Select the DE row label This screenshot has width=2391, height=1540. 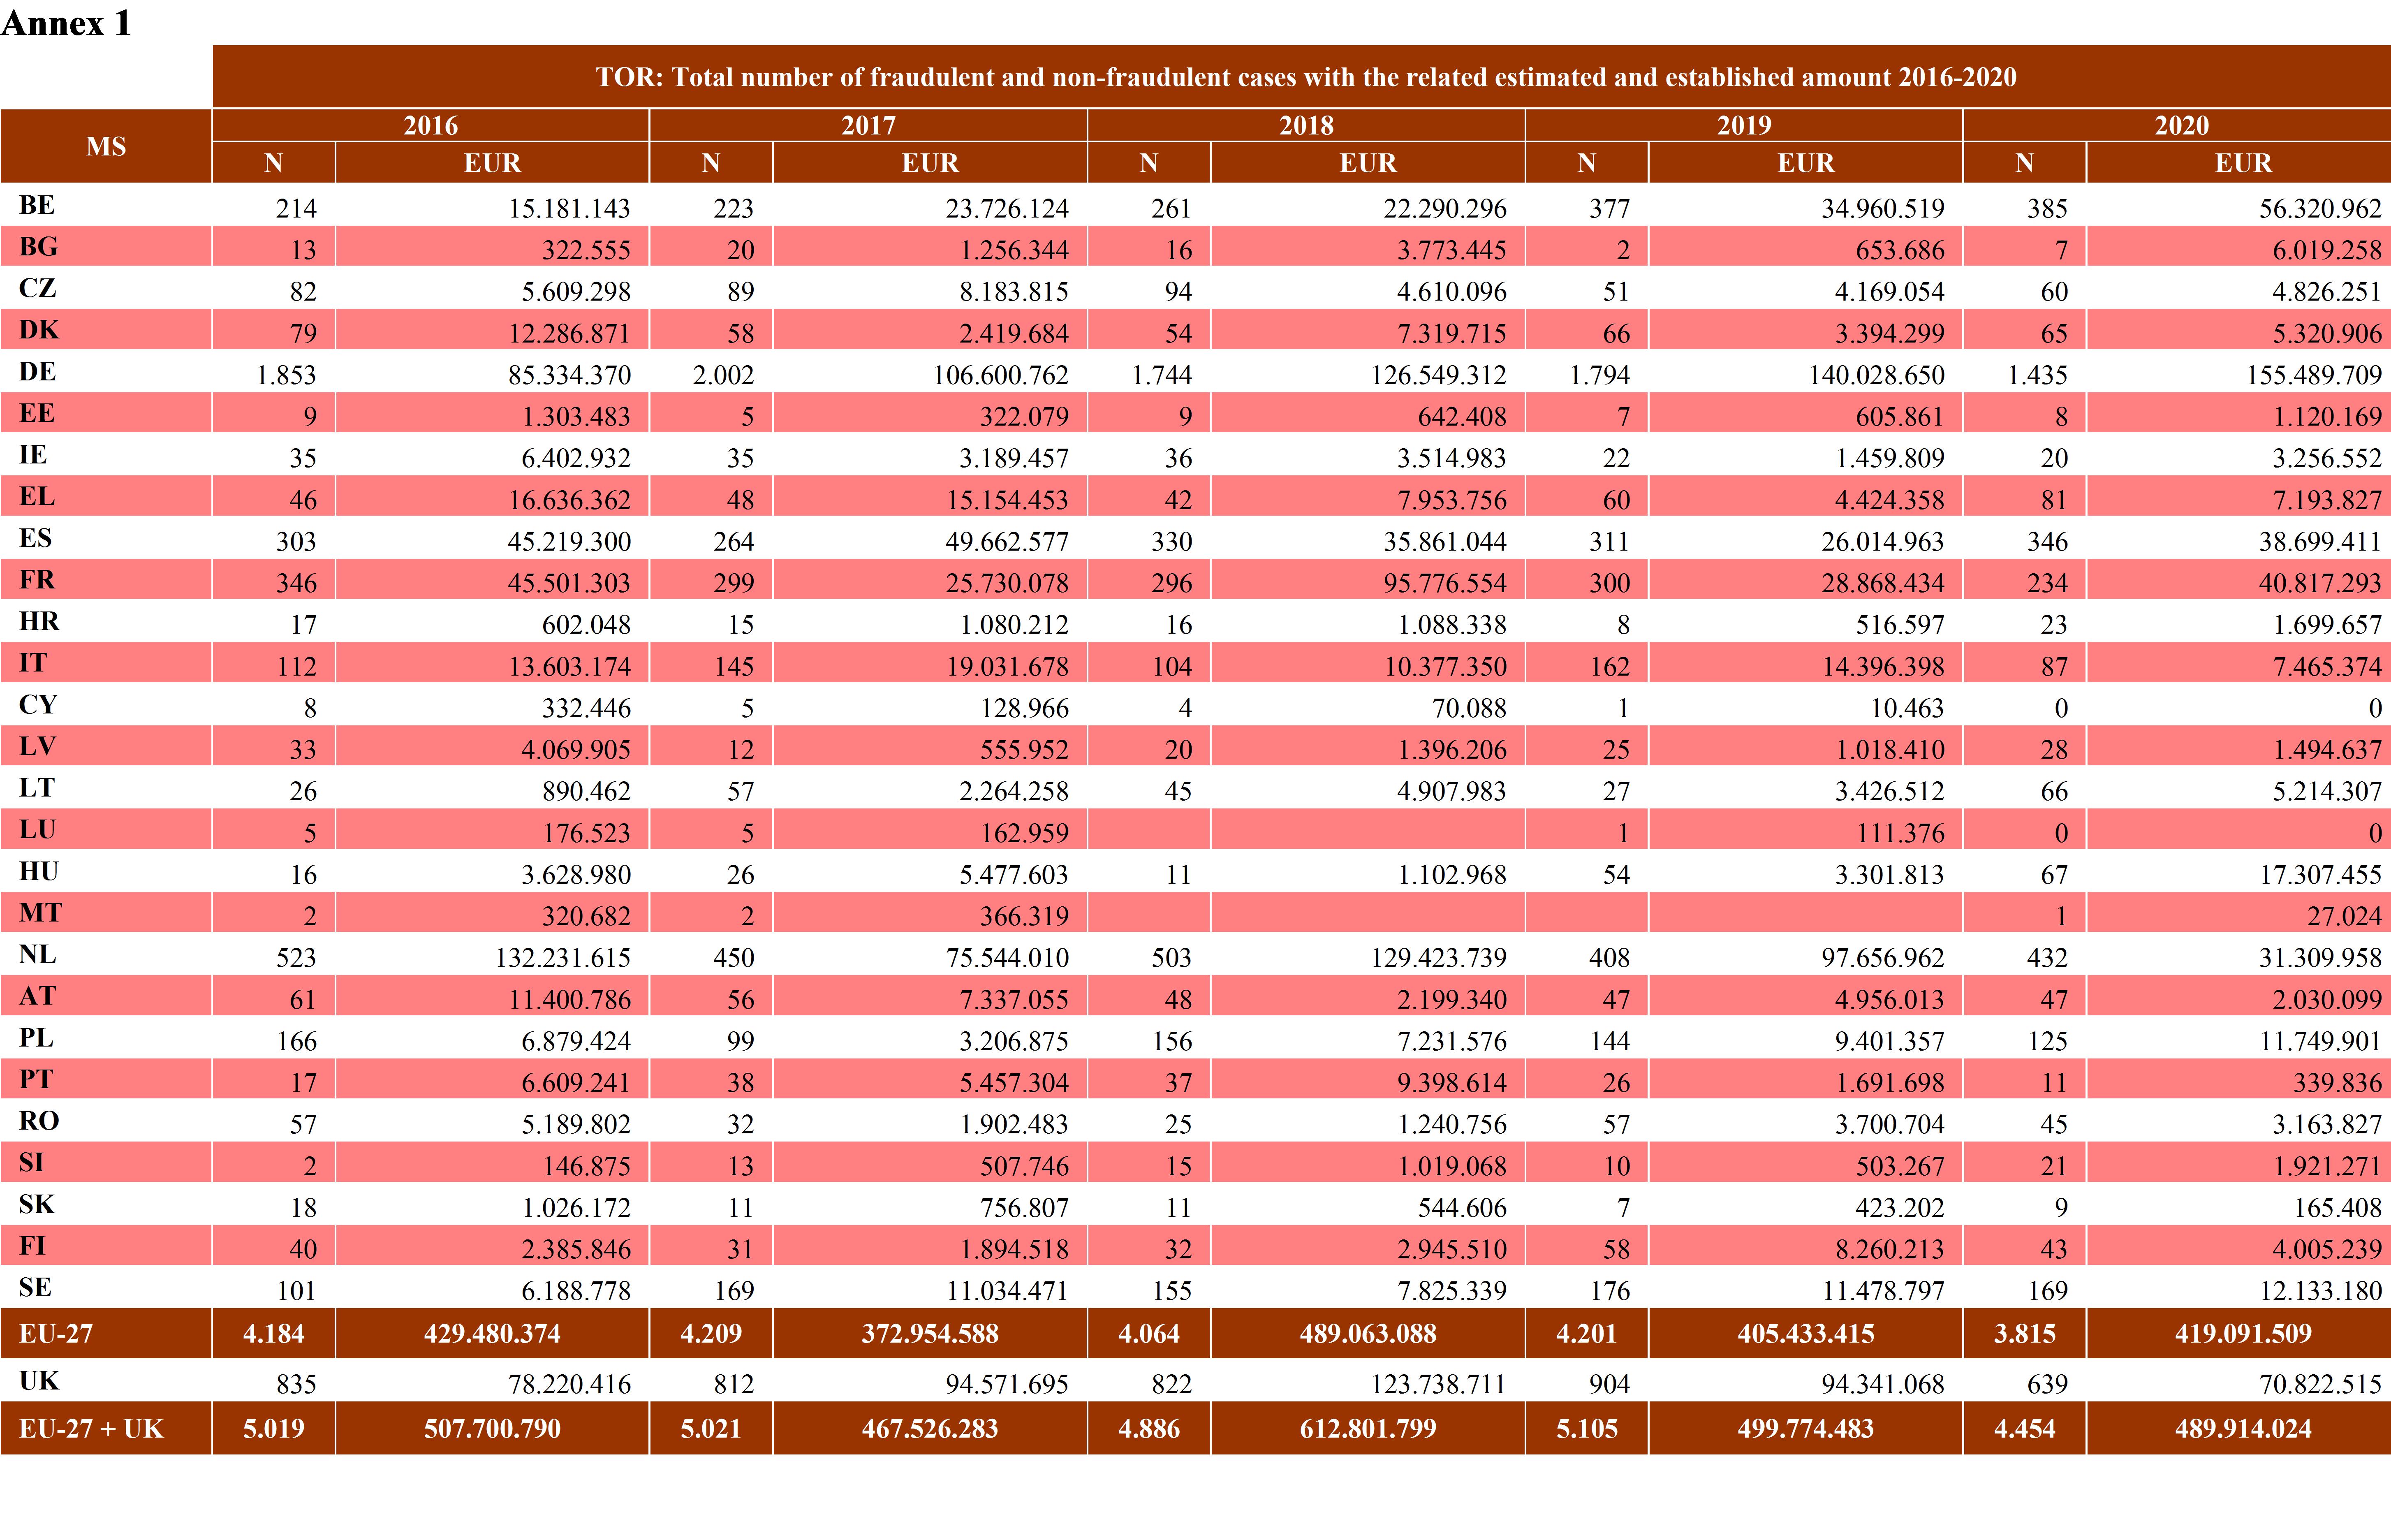pos(37,372)
